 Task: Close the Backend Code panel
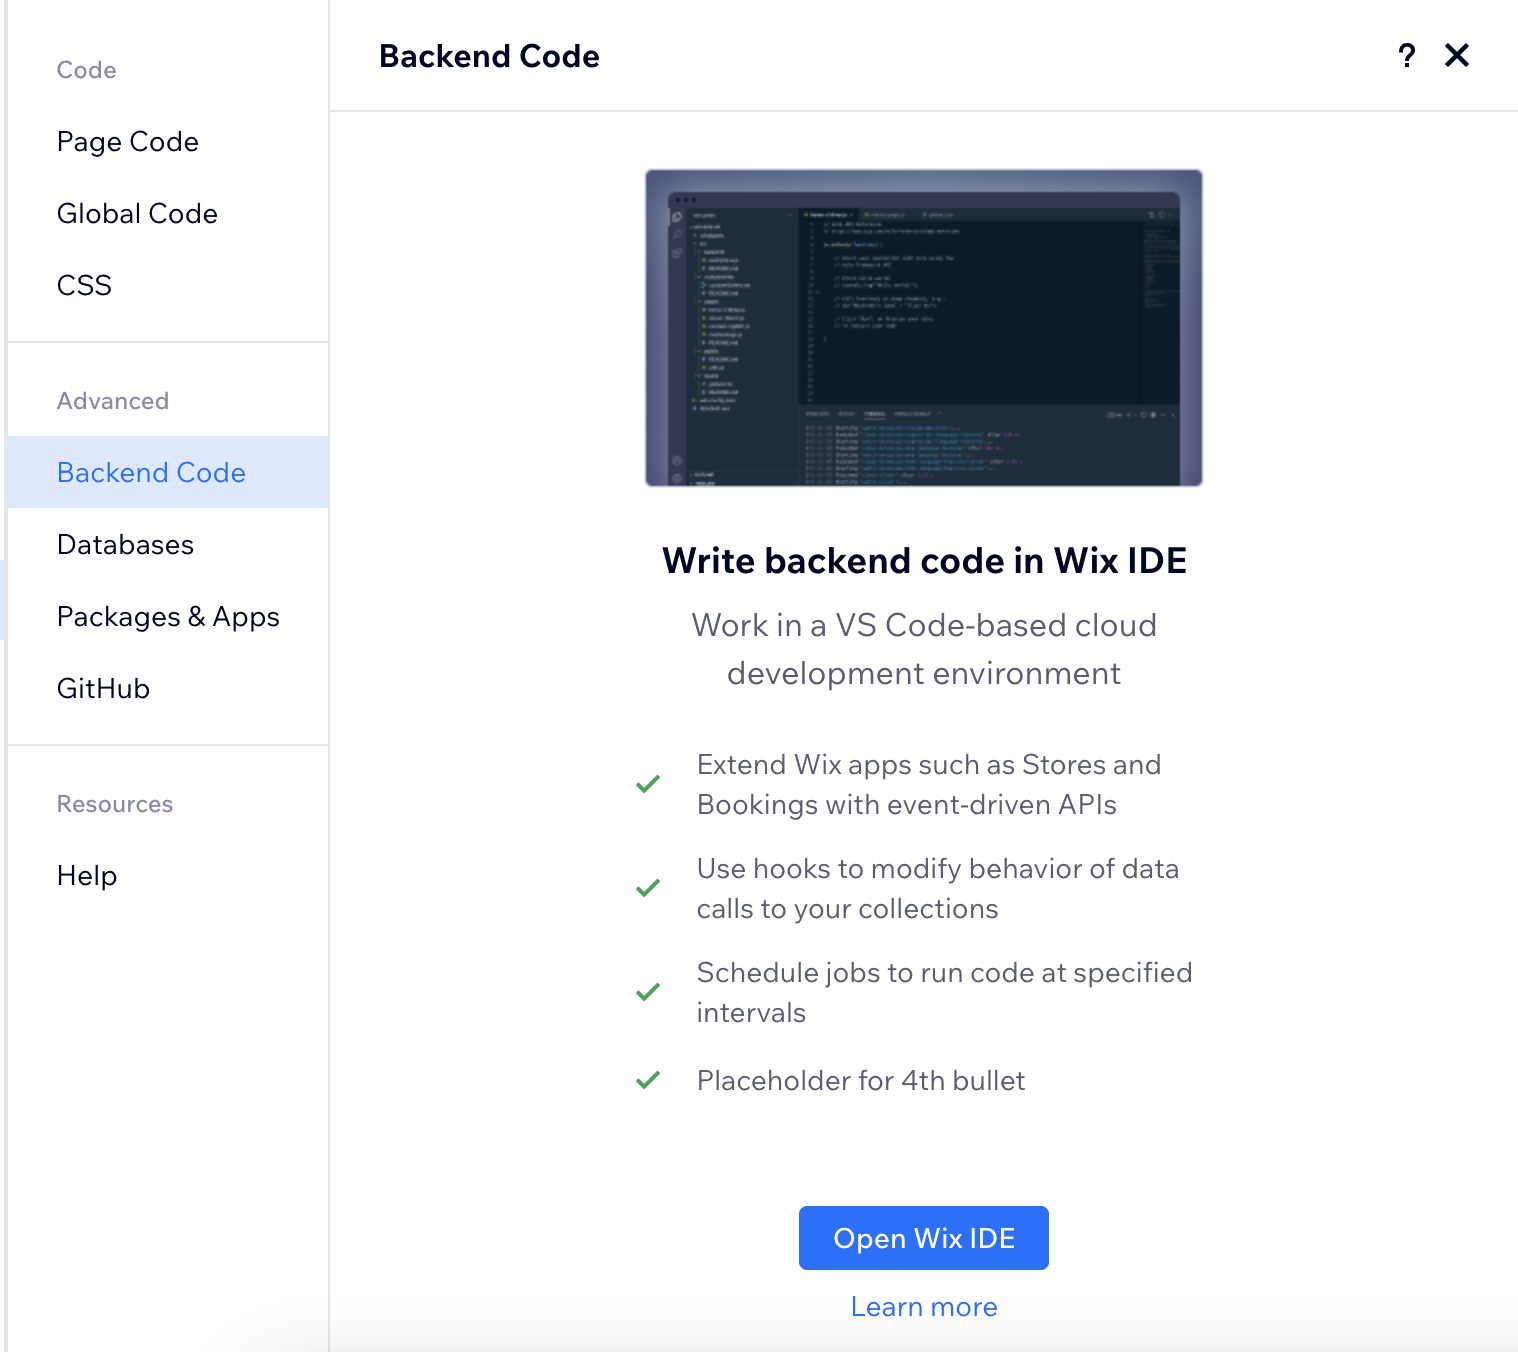click(x=1457, y=55)
